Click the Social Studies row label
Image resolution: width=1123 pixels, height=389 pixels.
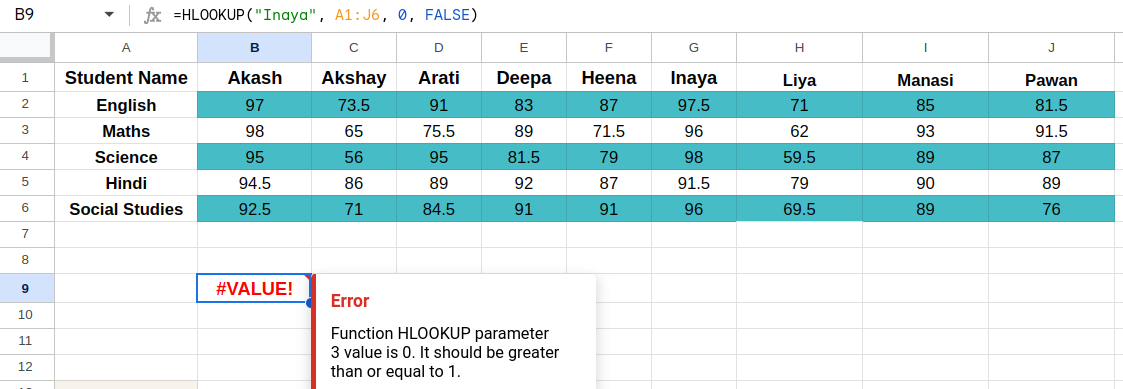[x=126, y=209]
